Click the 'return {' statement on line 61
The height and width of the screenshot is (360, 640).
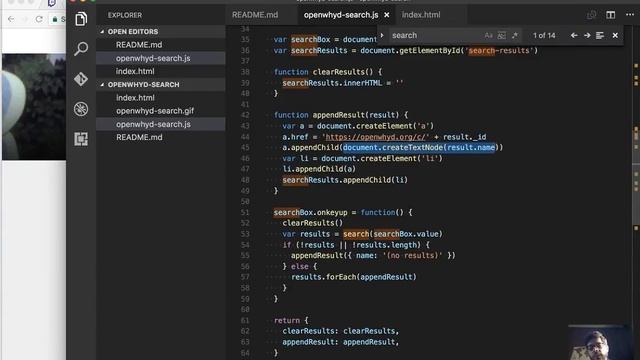(291, 320)
